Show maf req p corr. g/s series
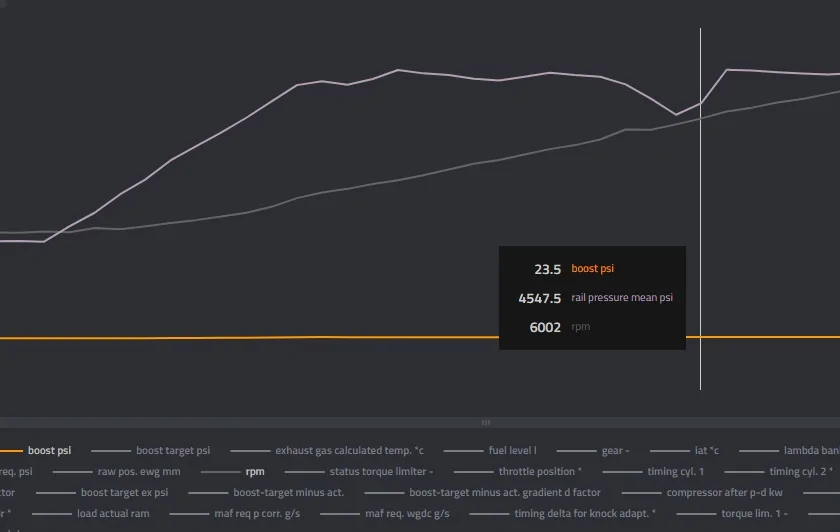 [257, 513]
